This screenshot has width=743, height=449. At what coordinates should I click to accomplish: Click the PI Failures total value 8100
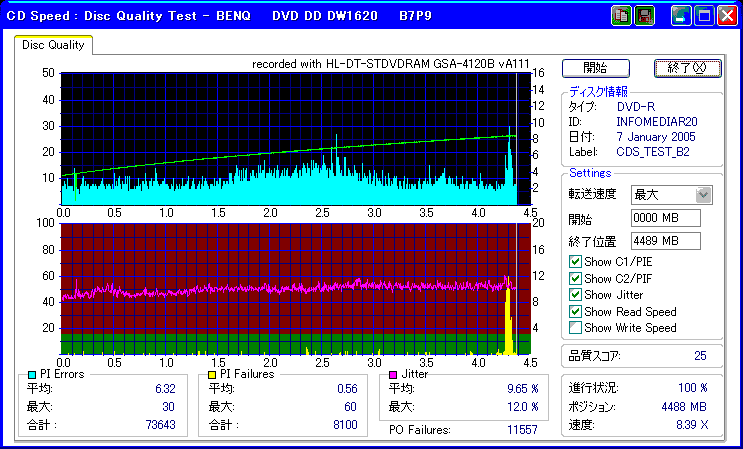[345, 424]
